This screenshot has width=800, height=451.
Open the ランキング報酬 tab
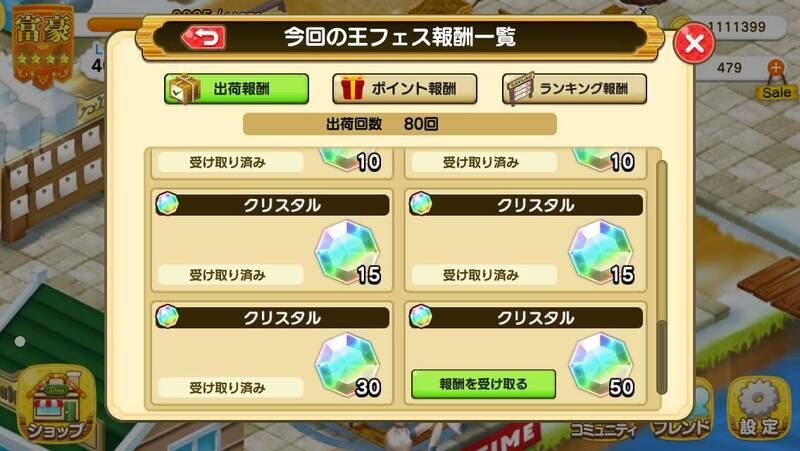coord(574,89)
